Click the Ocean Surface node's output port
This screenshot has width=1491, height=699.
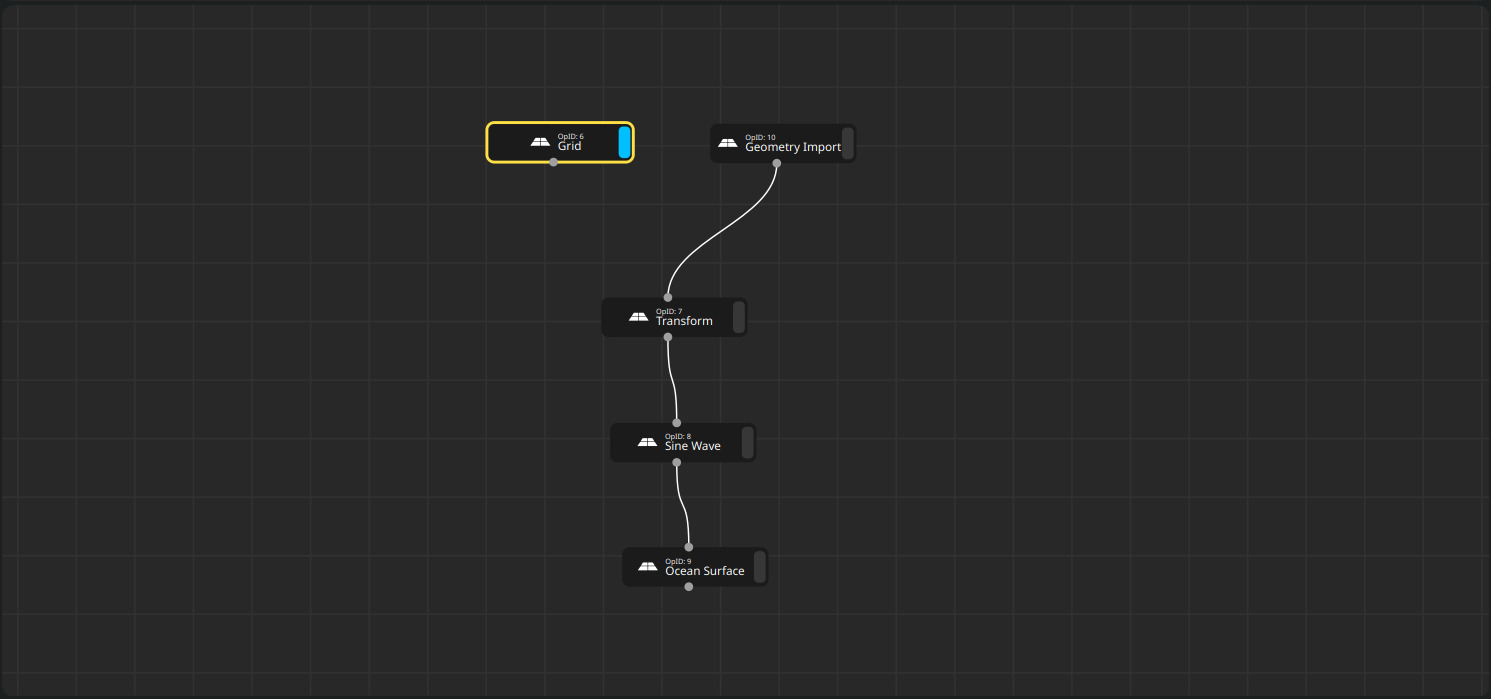[x=688, y=587]
